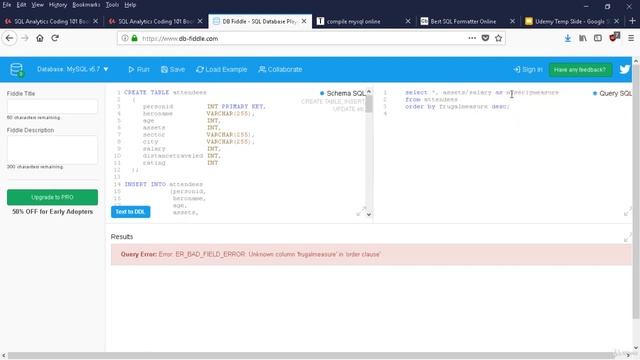Open the Library icon in toolbar
Screen dimensions: 640x360
pyautogui.click(x=582, y=38)
